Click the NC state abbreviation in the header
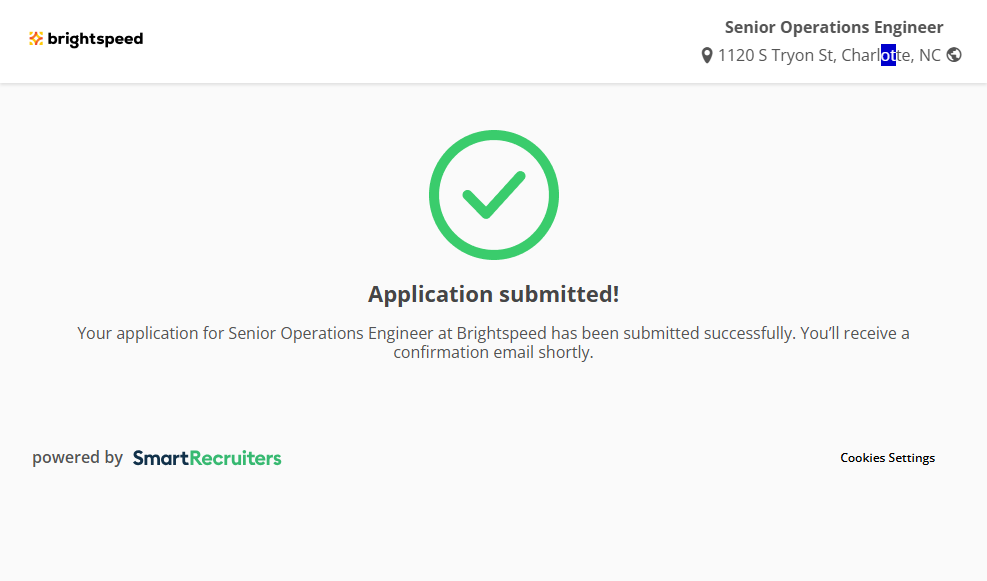 click(930, 56)
